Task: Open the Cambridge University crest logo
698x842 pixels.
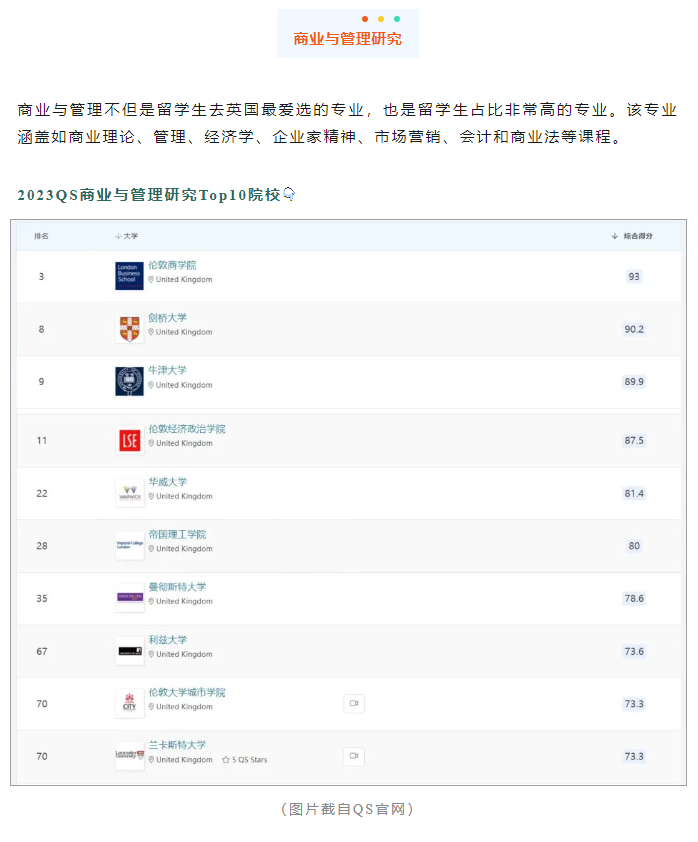Action: [129, 329]
